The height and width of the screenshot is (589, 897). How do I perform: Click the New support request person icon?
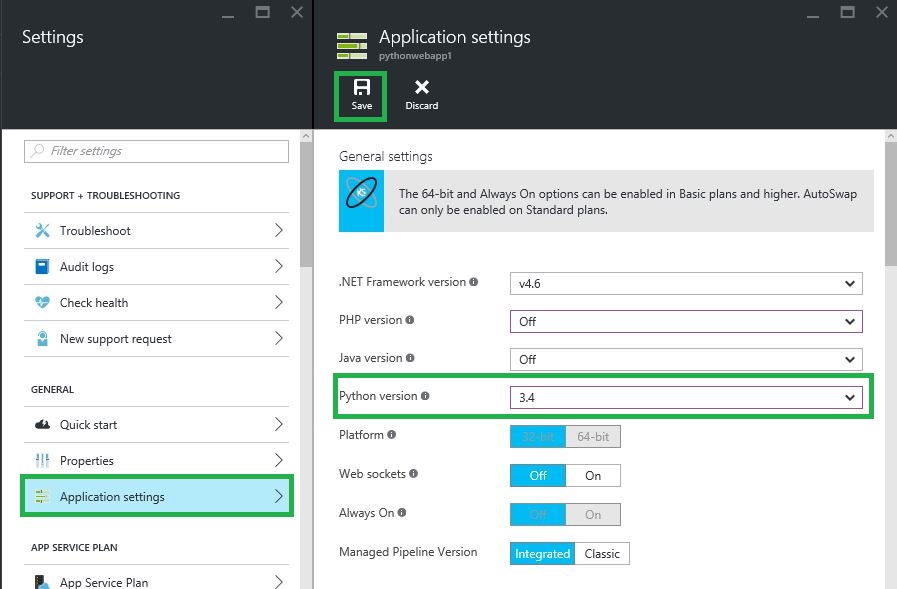pyautogui.click(x=42, y=339)
